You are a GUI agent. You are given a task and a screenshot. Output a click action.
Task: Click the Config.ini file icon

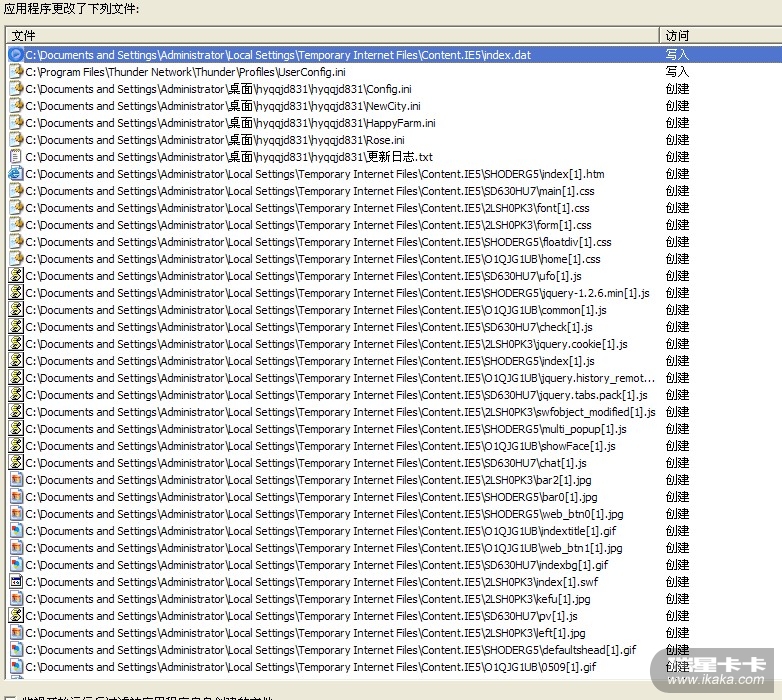pyautogui.click(x=16, y=89)
